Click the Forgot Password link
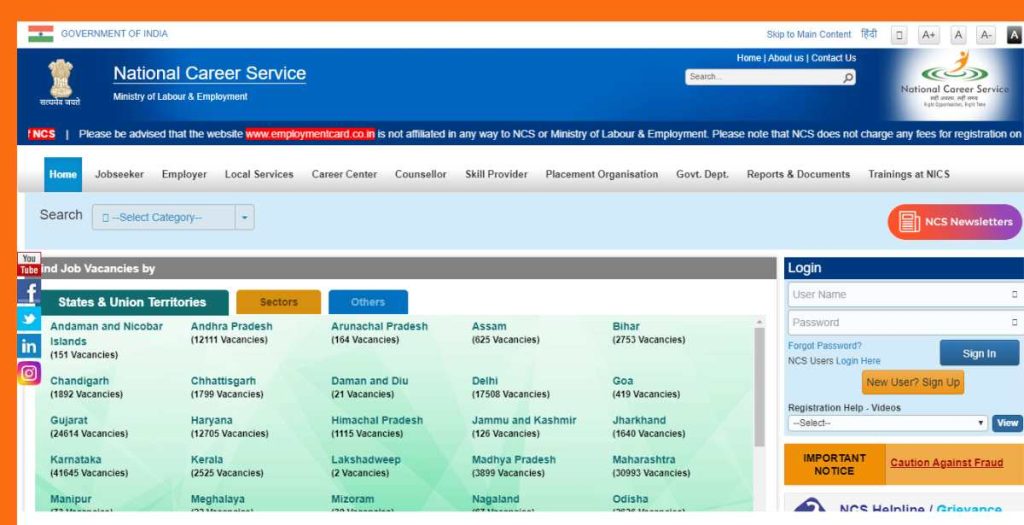 [x=824, y=346]
